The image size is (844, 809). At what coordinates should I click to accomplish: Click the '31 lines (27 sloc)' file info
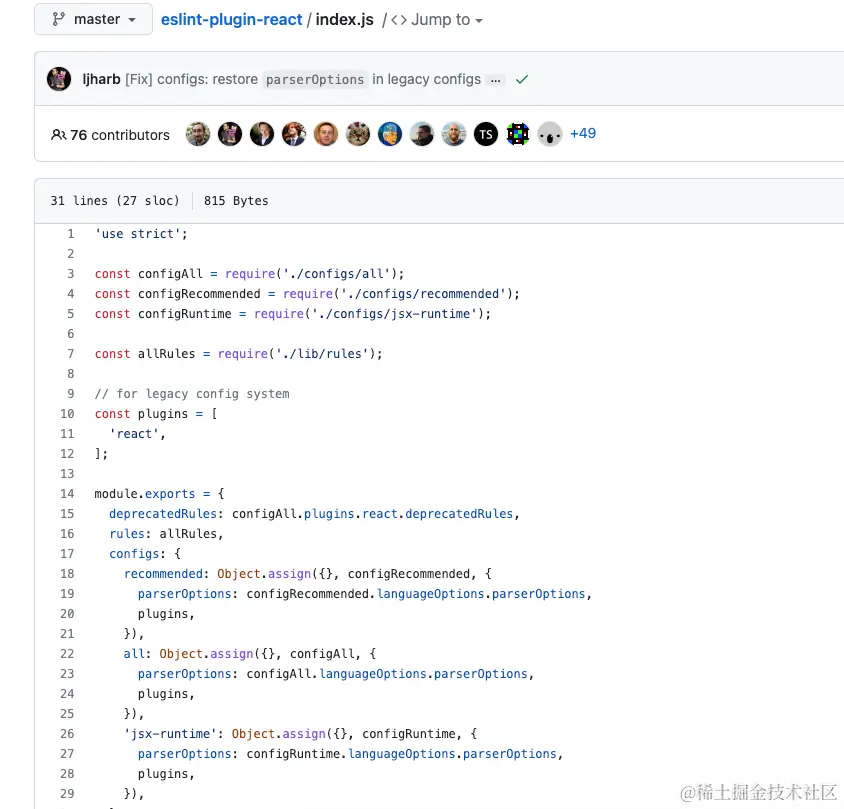pyautogui.click(x=115, y=201)
